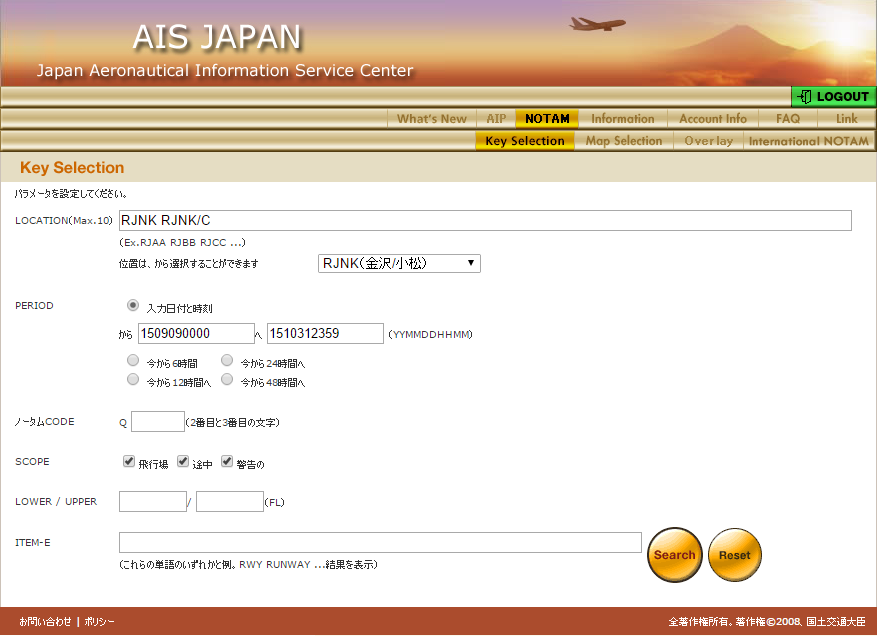877x636 pixels.
Task: Switch to Overlay sub-tab
Action: [708, 141]
